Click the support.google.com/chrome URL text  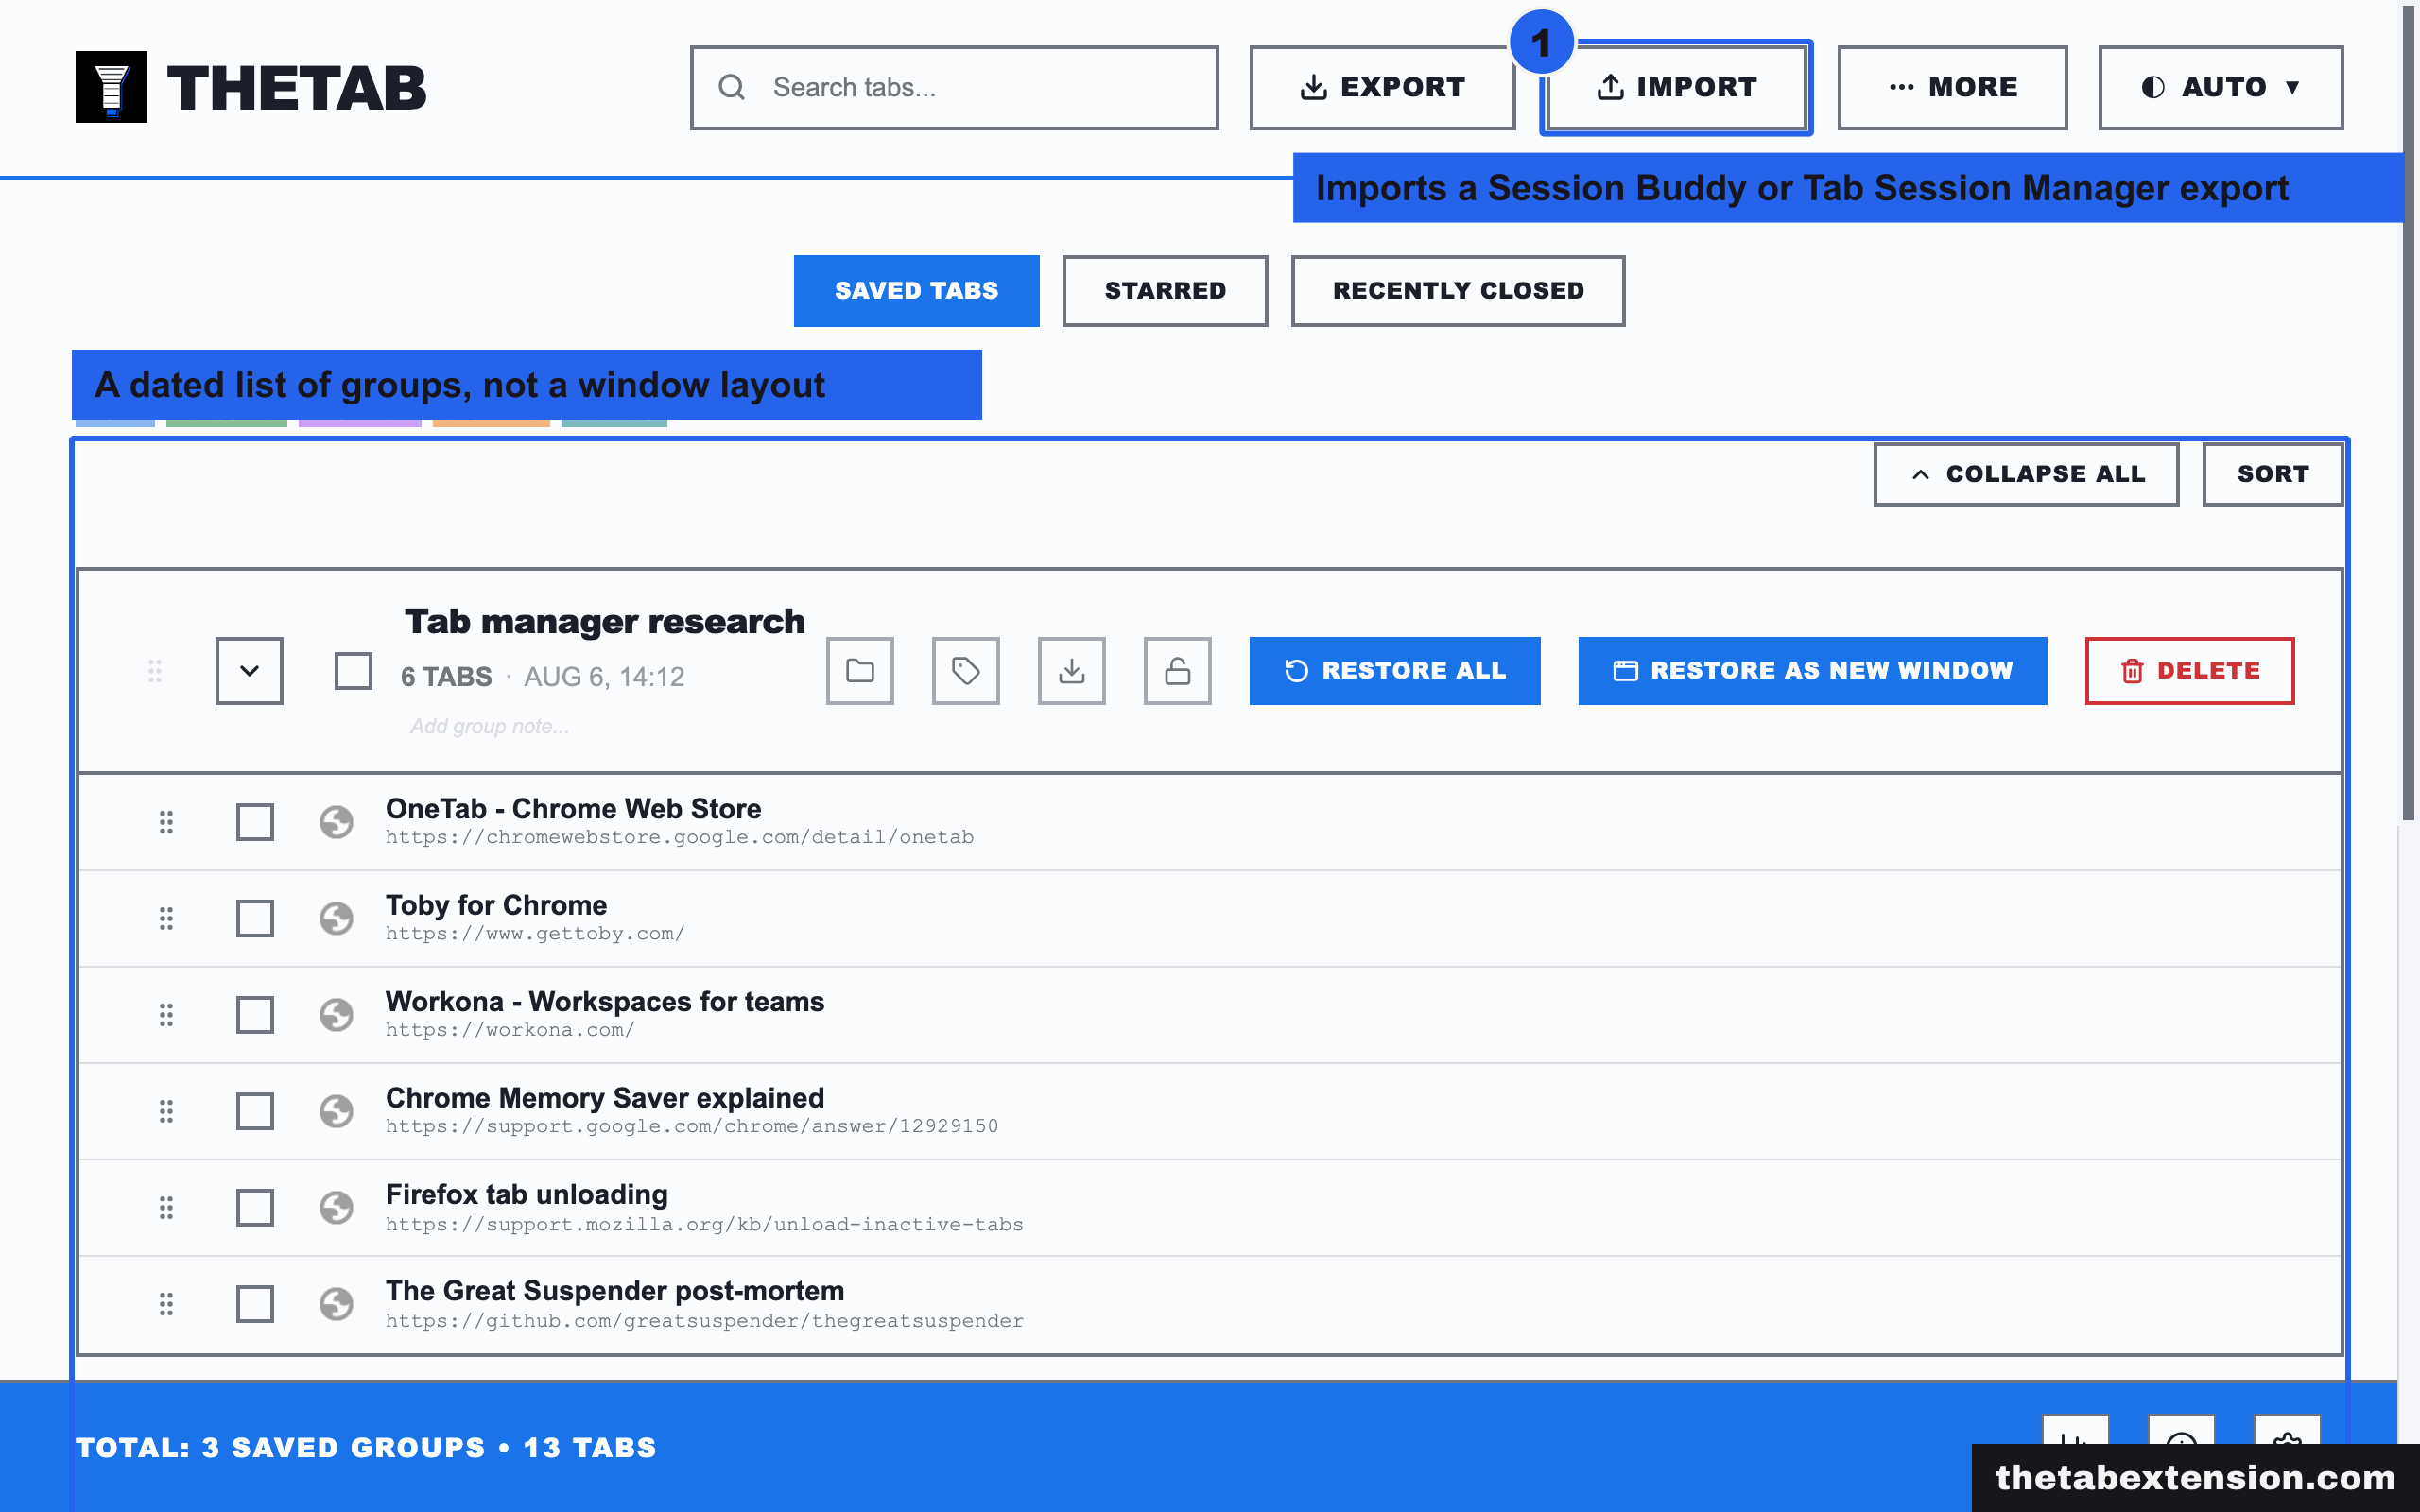coord(692,1126)
